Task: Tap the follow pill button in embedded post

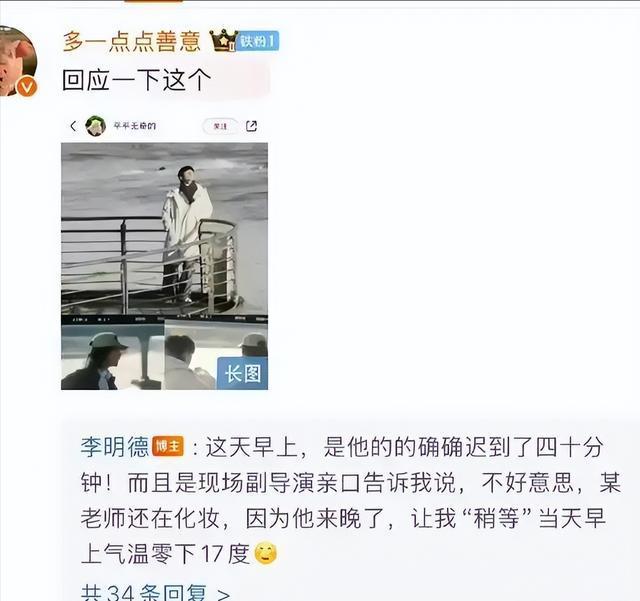Action: click(220, 126)
